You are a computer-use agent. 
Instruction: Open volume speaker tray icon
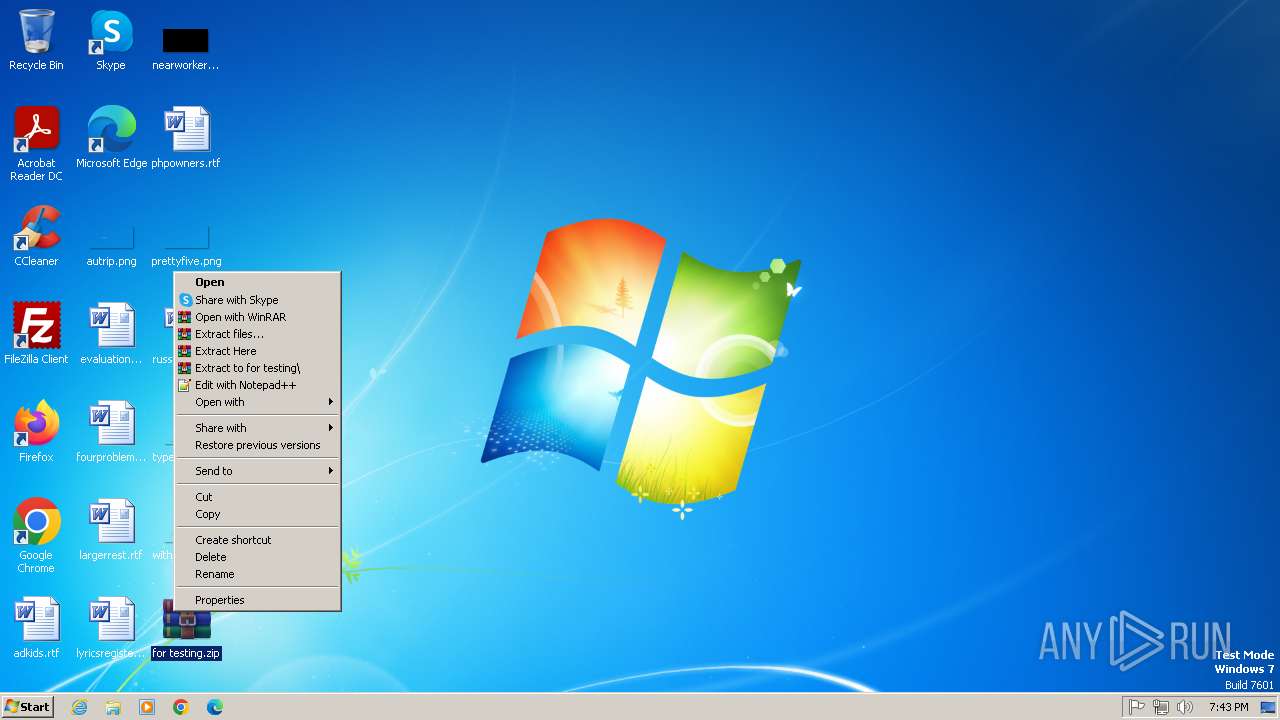(1185, 707)
